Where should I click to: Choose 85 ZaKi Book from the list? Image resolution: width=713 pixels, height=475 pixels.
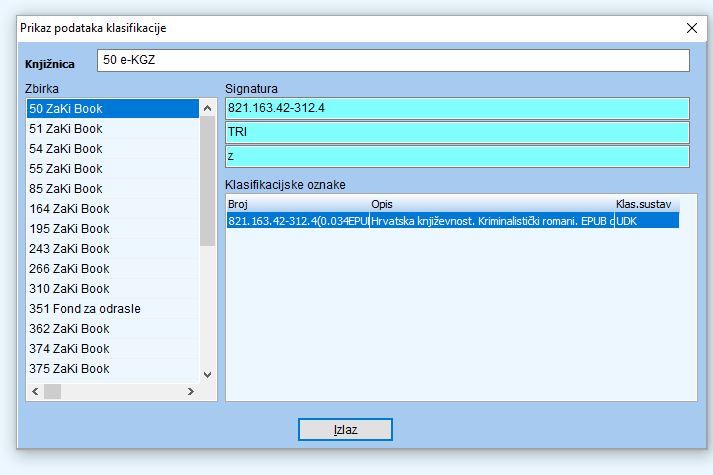(x=113, y=188)
